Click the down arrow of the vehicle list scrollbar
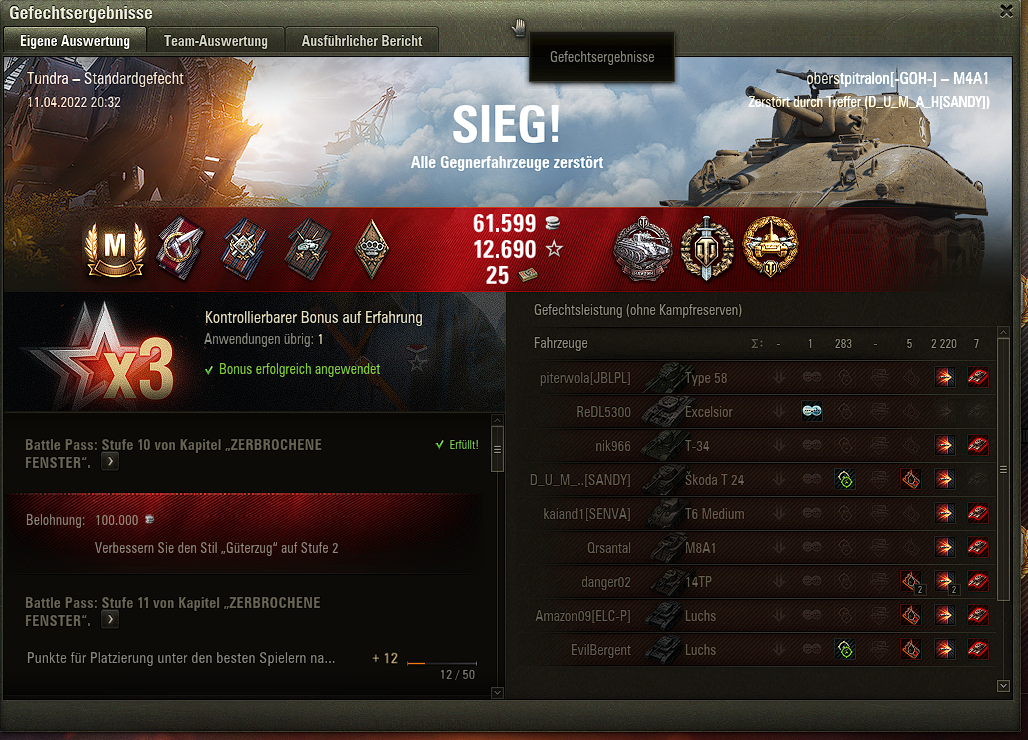The image size is (1028, 740). 1003,686
